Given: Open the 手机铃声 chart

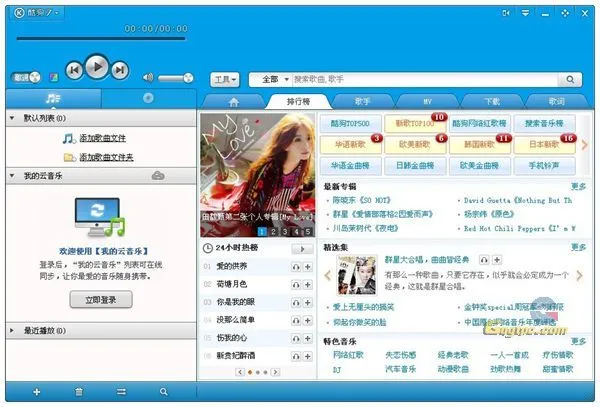Looking at the screenshot, I should pos(544,166).
